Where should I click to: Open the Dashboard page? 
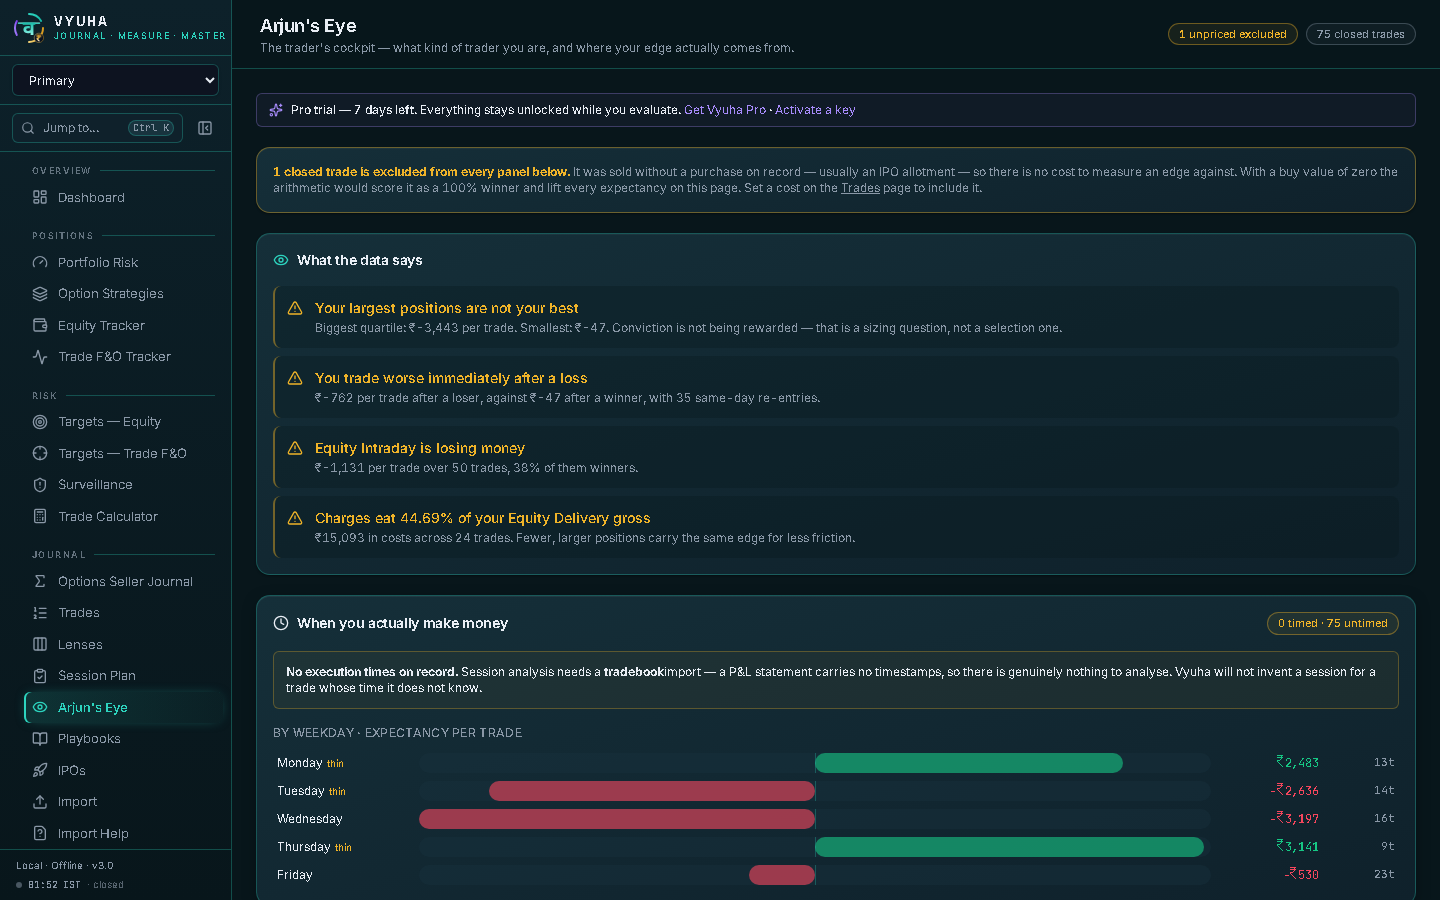click(123, 198)
